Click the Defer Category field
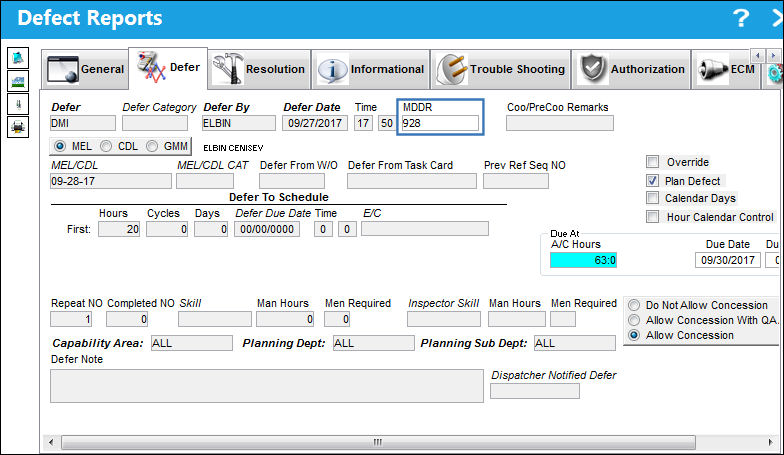 (x=155, y=123)
